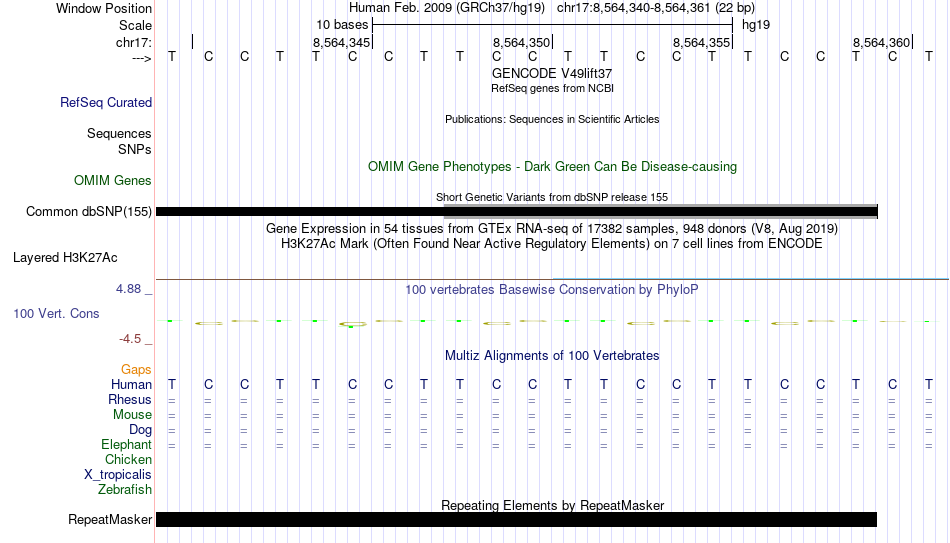Click 'Short Genetic Variants from dbSNP release 155'

(x=552, y=197)
